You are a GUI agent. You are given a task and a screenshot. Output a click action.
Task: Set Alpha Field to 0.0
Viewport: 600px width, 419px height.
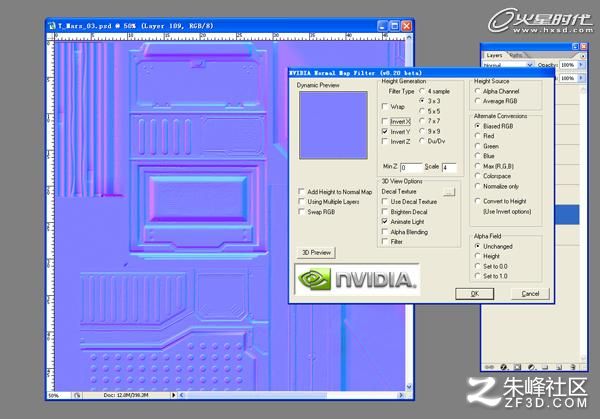(477, 266)
